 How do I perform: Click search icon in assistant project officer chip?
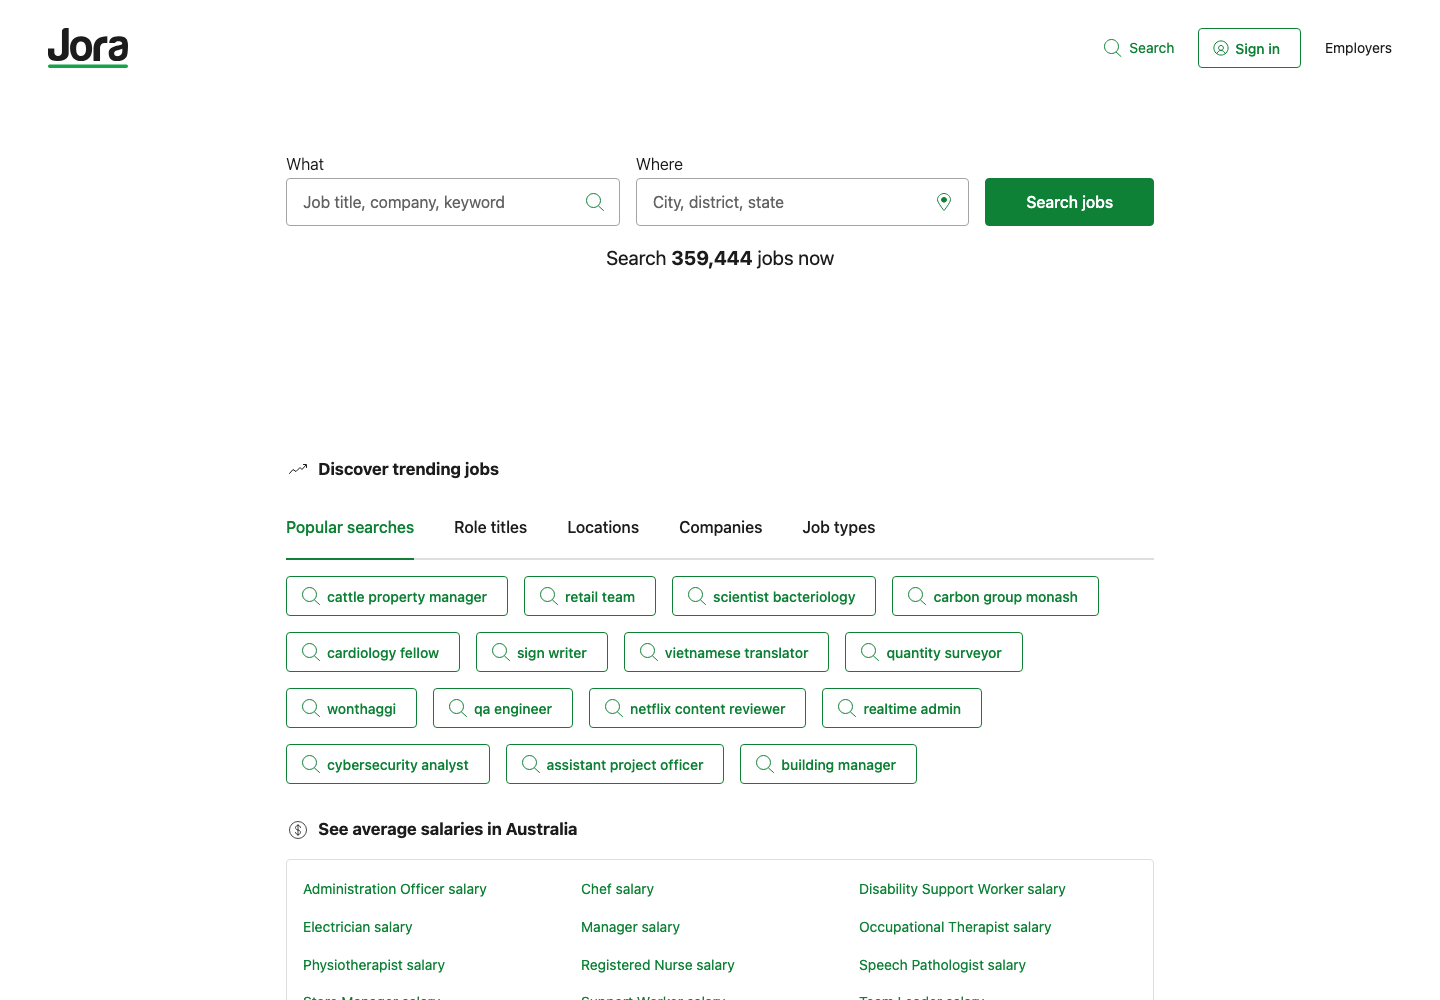tap(531, 764)
